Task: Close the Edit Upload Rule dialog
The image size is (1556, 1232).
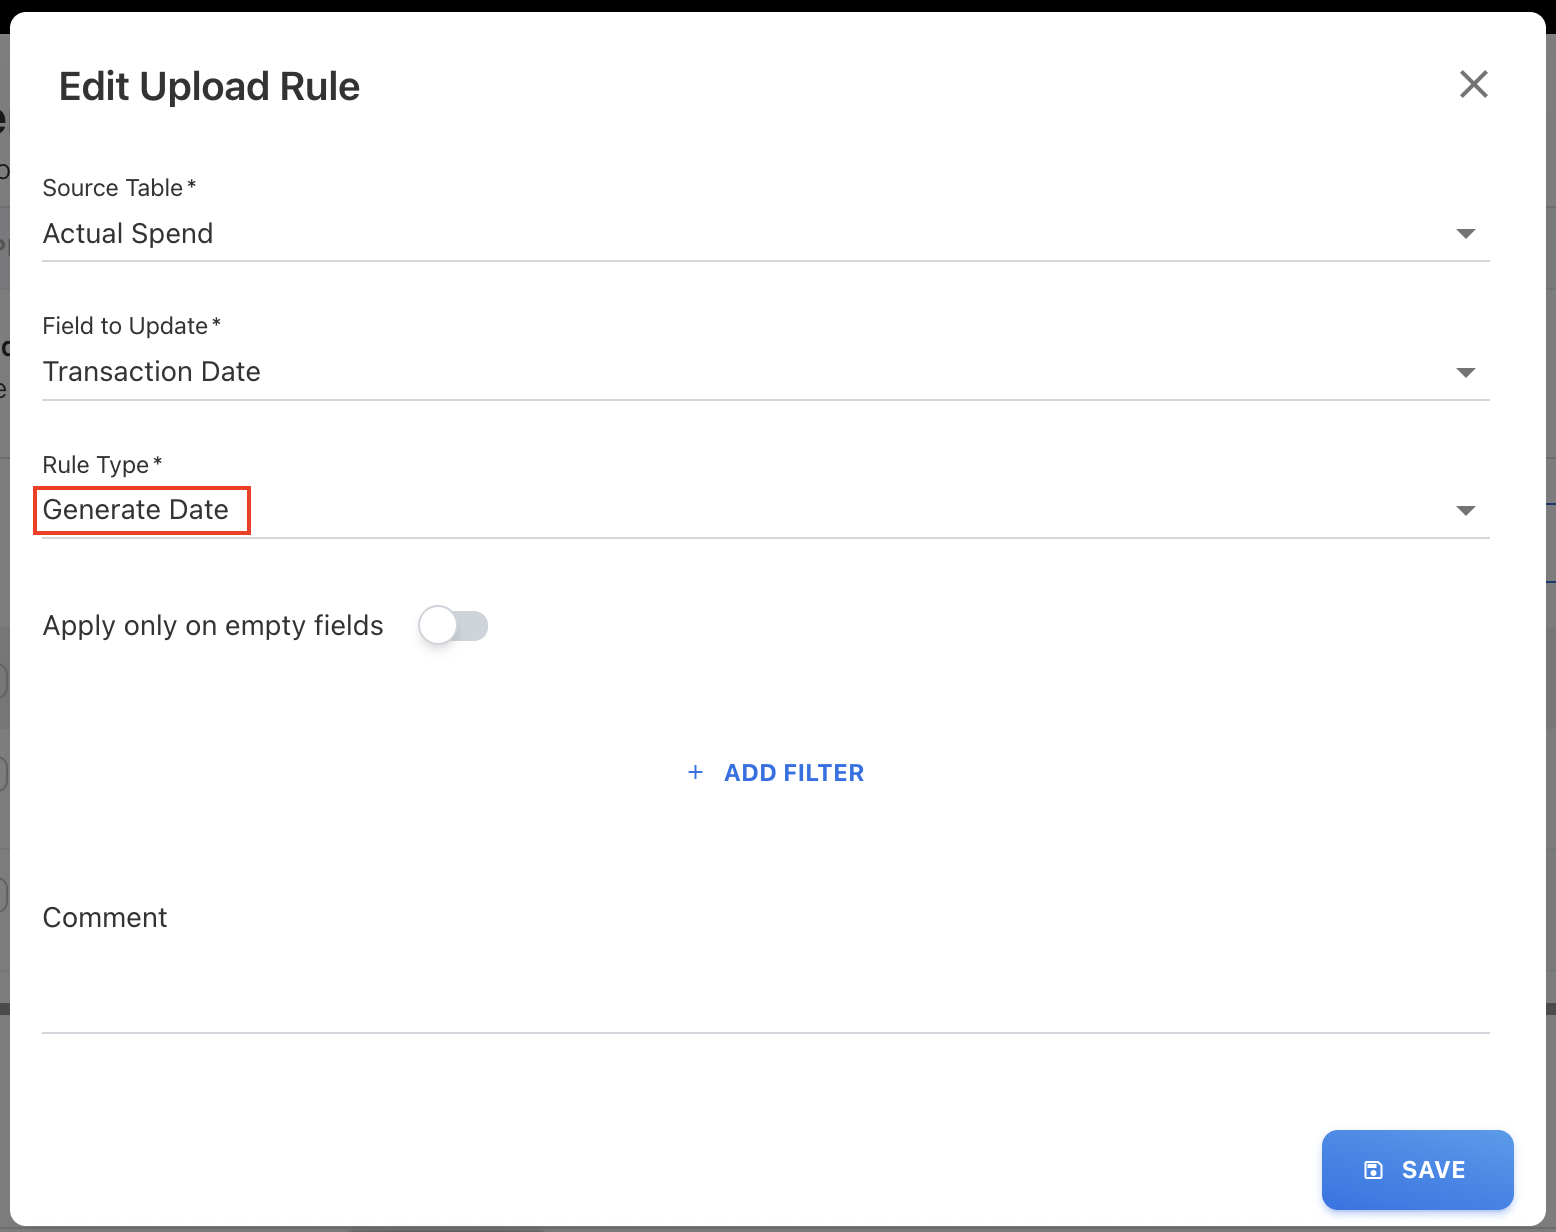Action: tap(1473, 84)
